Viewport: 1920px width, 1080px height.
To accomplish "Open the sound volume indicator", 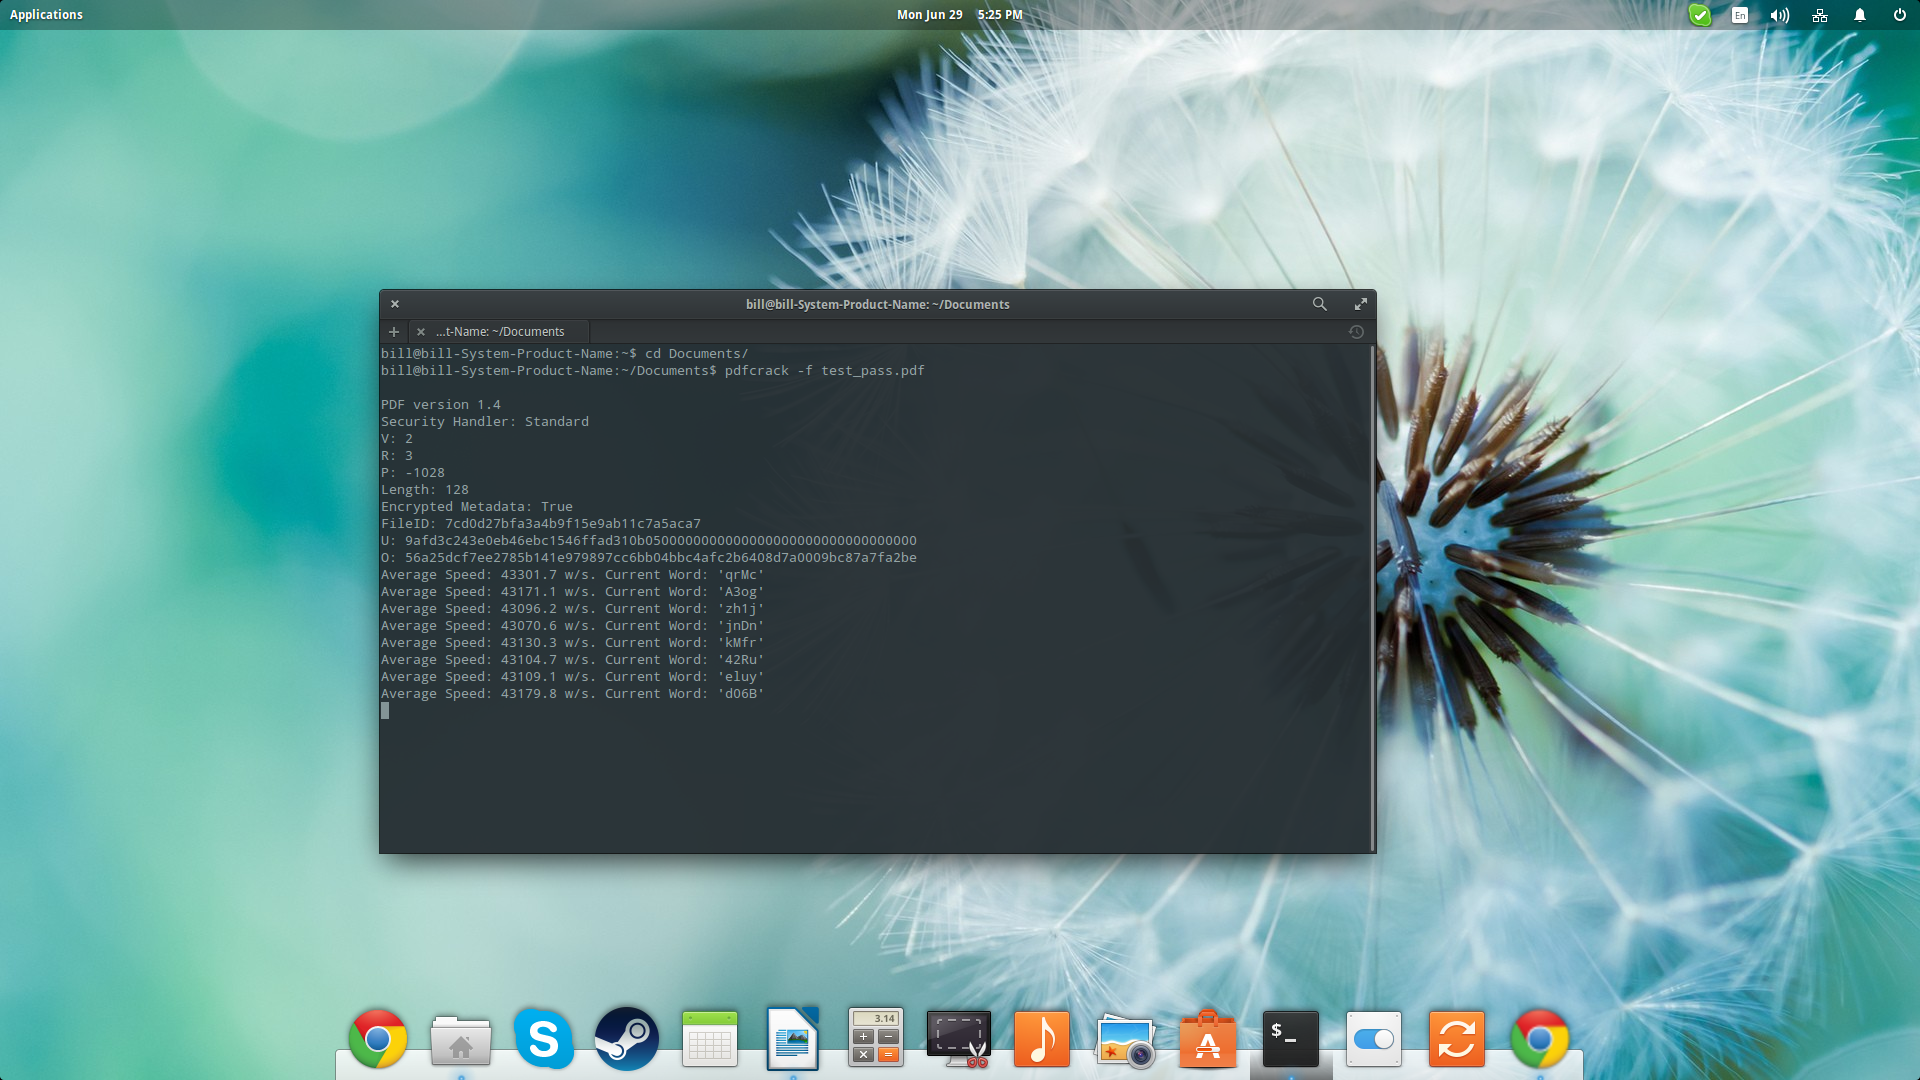I will (1780, 15).
